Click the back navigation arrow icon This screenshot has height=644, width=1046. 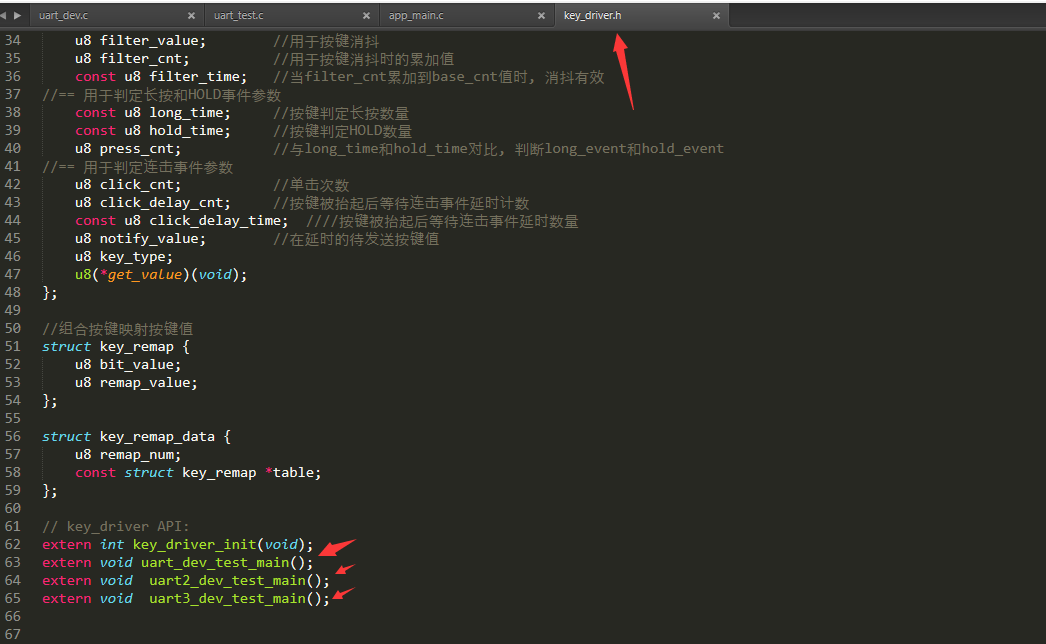pos(9,15)
